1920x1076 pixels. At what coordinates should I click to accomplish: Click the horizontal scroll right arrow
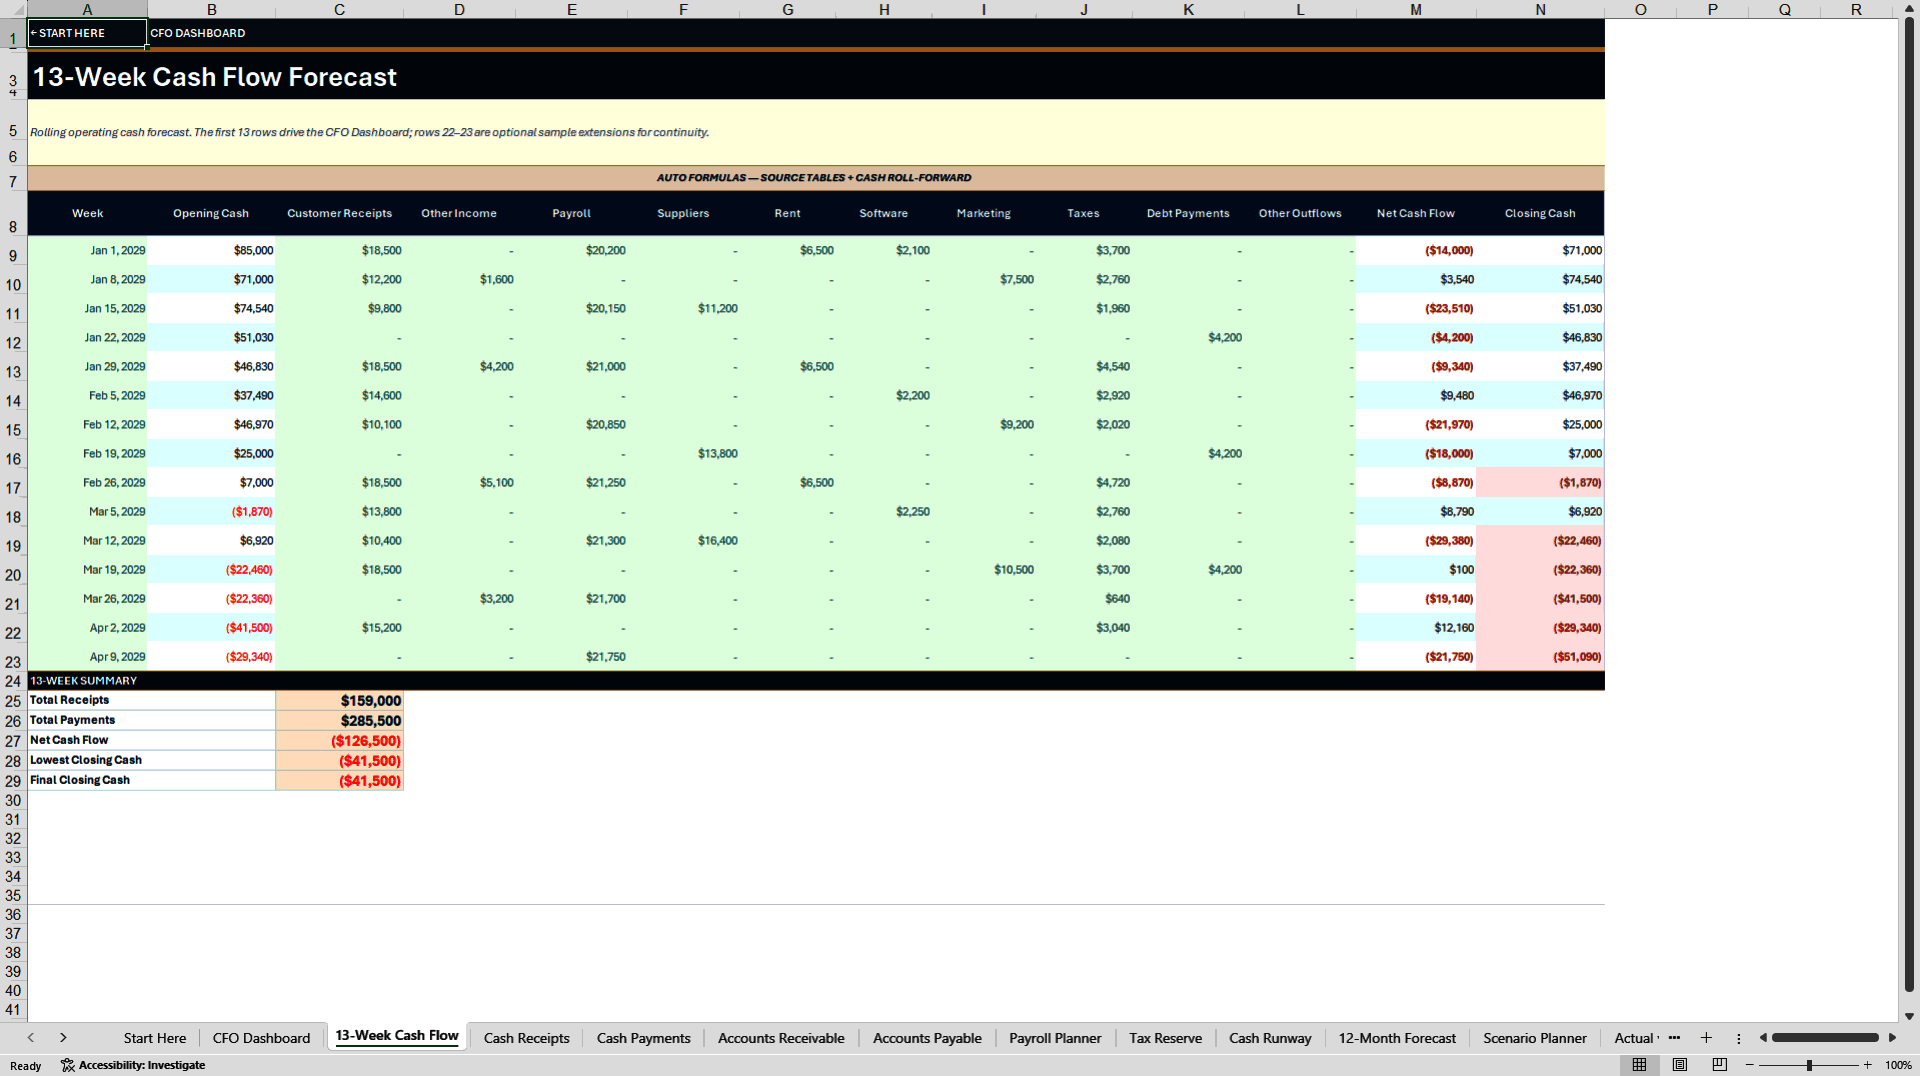point(1892,1038)
